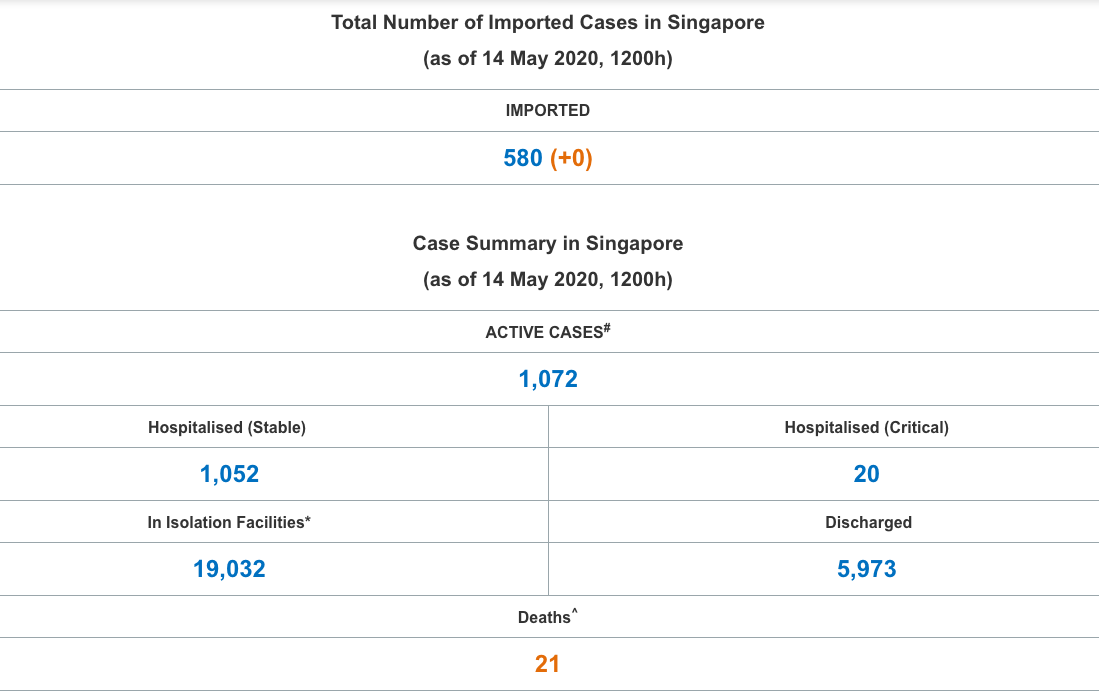Select the Hospitalised (Critical) label

point(866,427)
